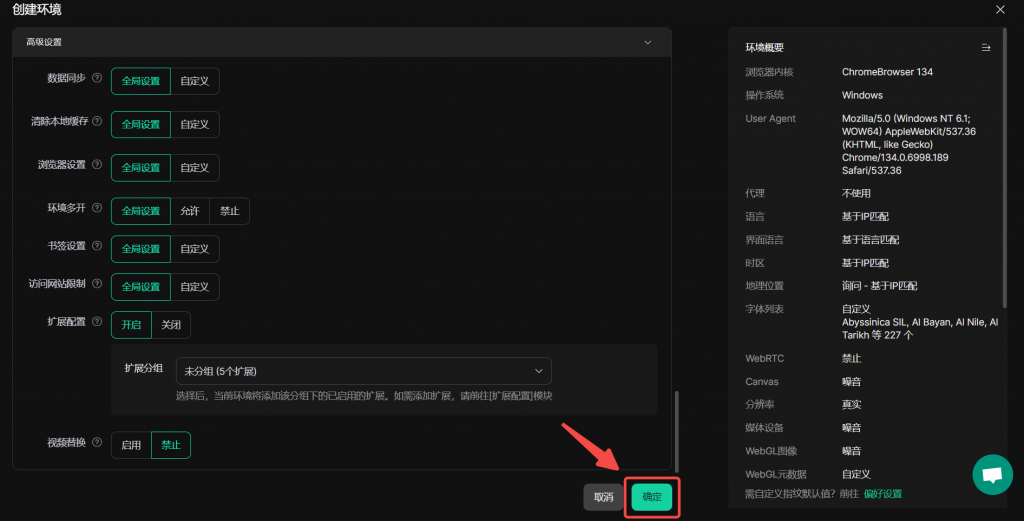Click the 确定 confirm button
Screen dimensions: 1024x521
652,497
